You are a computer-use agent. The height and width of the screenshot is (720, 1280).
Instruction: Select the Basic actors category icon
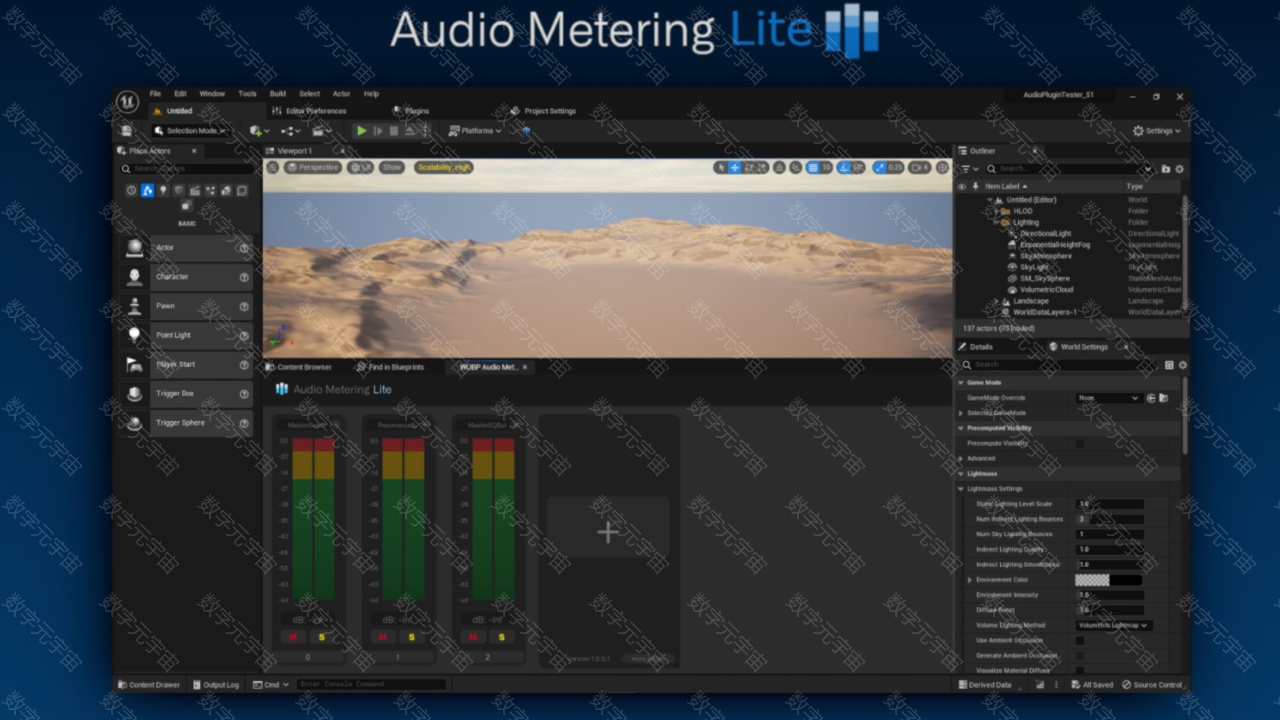(x=147, y=190)
